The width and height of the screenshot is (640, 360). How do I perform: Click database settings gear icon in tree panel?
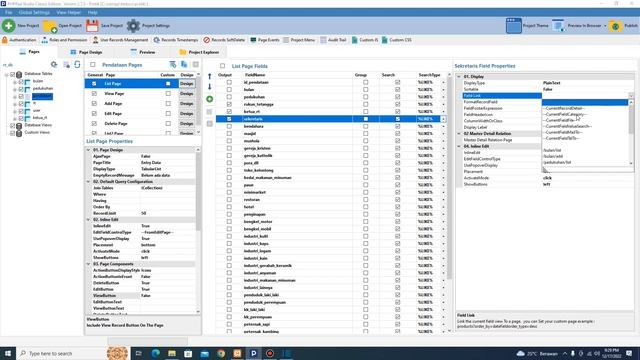[x=54, y=64]
